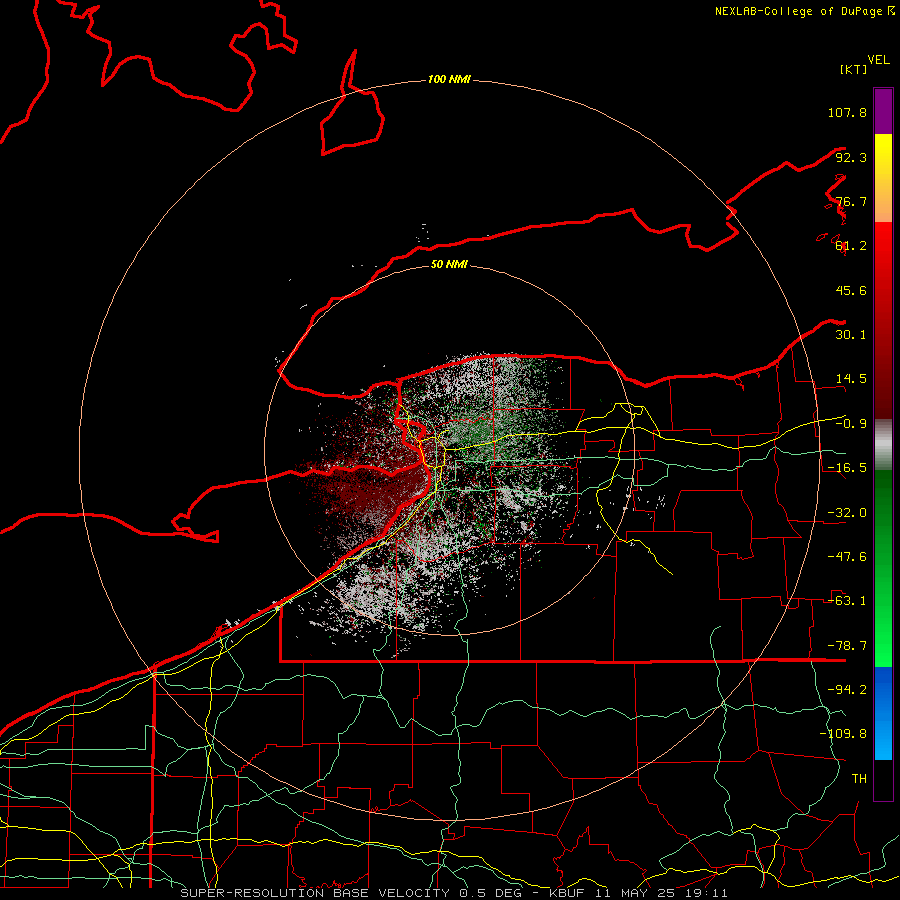The image size is (900, 900).
Task: Click the blue segment of velocity color bar
Action: coord(883,713)
